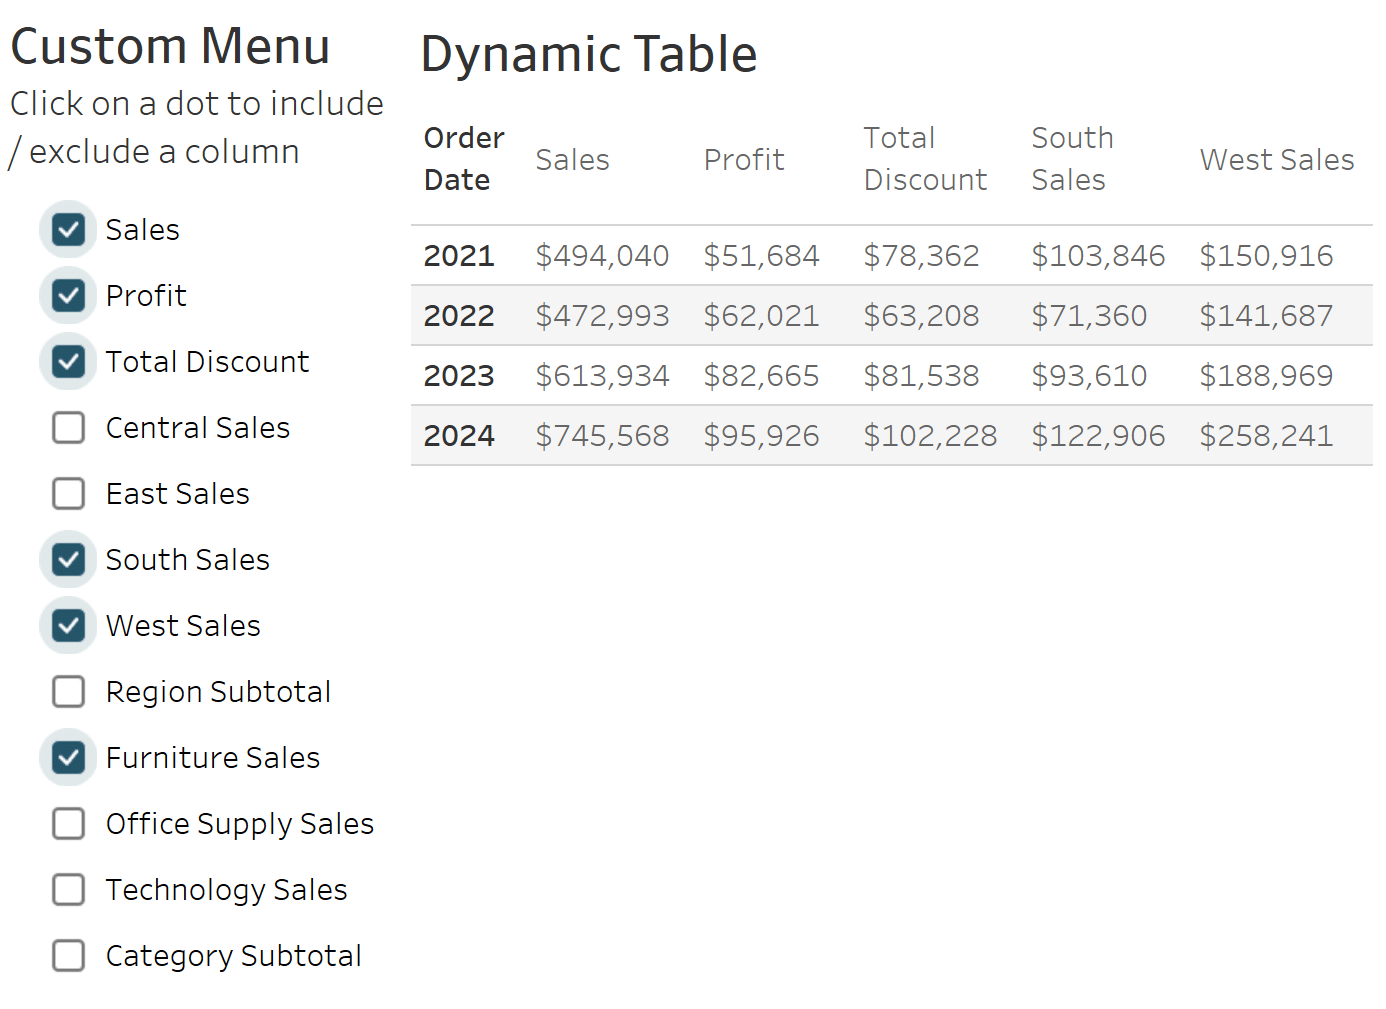Deselect the West Sales checkbox
Screen dimensions: 1386x1009
67,625
